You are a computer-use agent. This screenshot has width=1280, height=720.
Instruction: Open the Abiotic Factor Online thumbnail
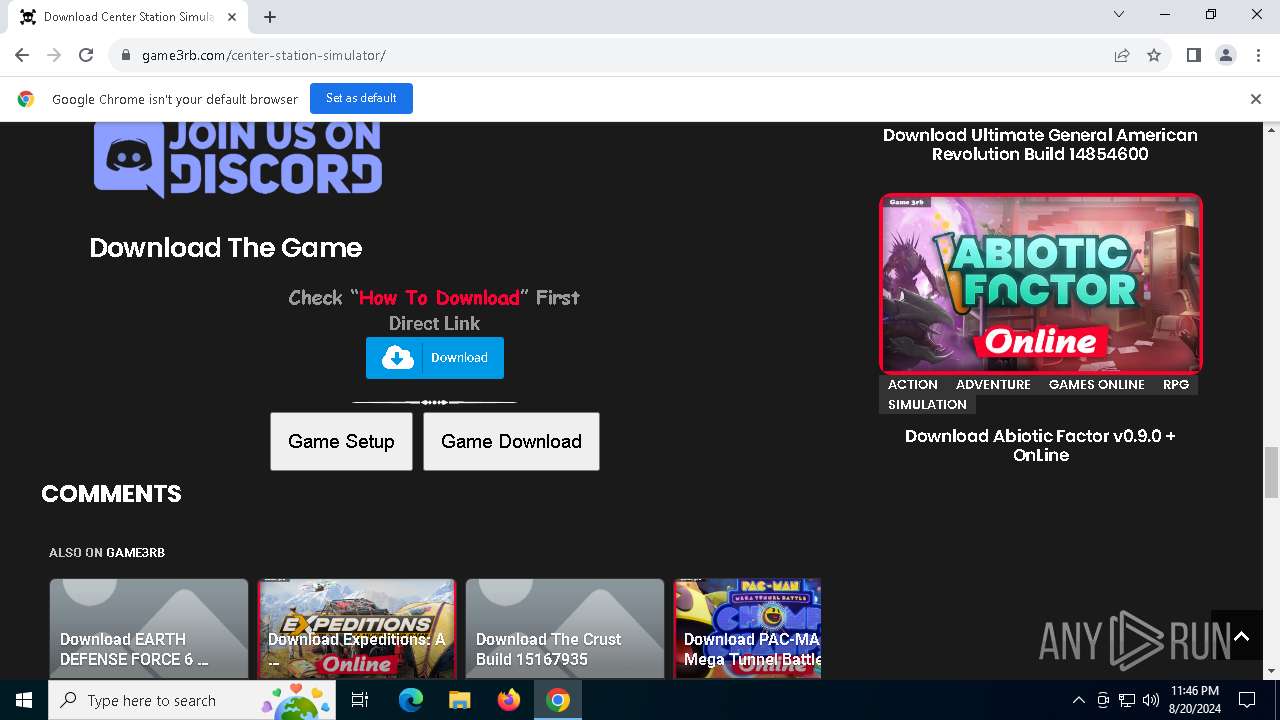(x=1040, y=283)
